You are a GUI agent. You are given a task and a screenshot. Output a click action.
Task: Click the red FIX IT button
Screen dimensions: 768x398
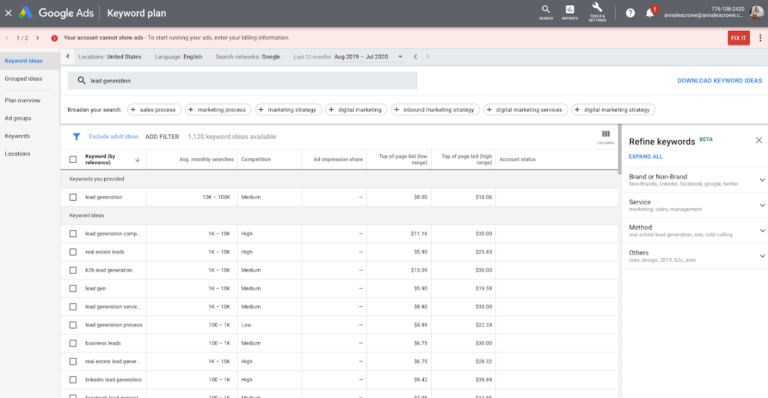[x=739, y=38]
